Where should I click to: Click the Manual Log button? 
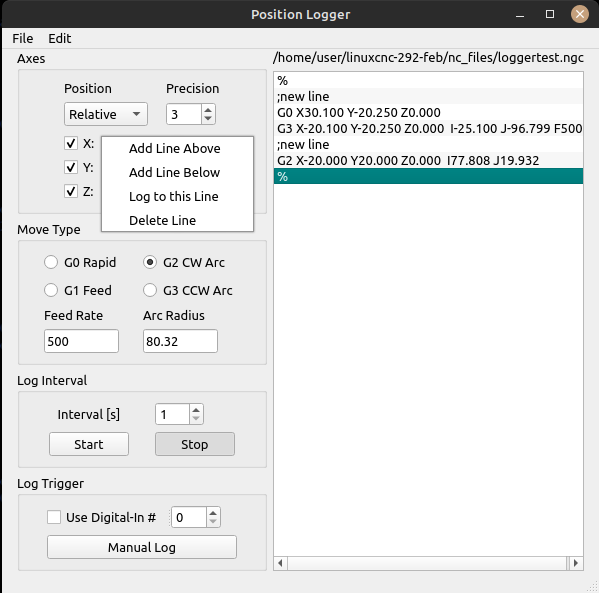click(x=142, y=547)
